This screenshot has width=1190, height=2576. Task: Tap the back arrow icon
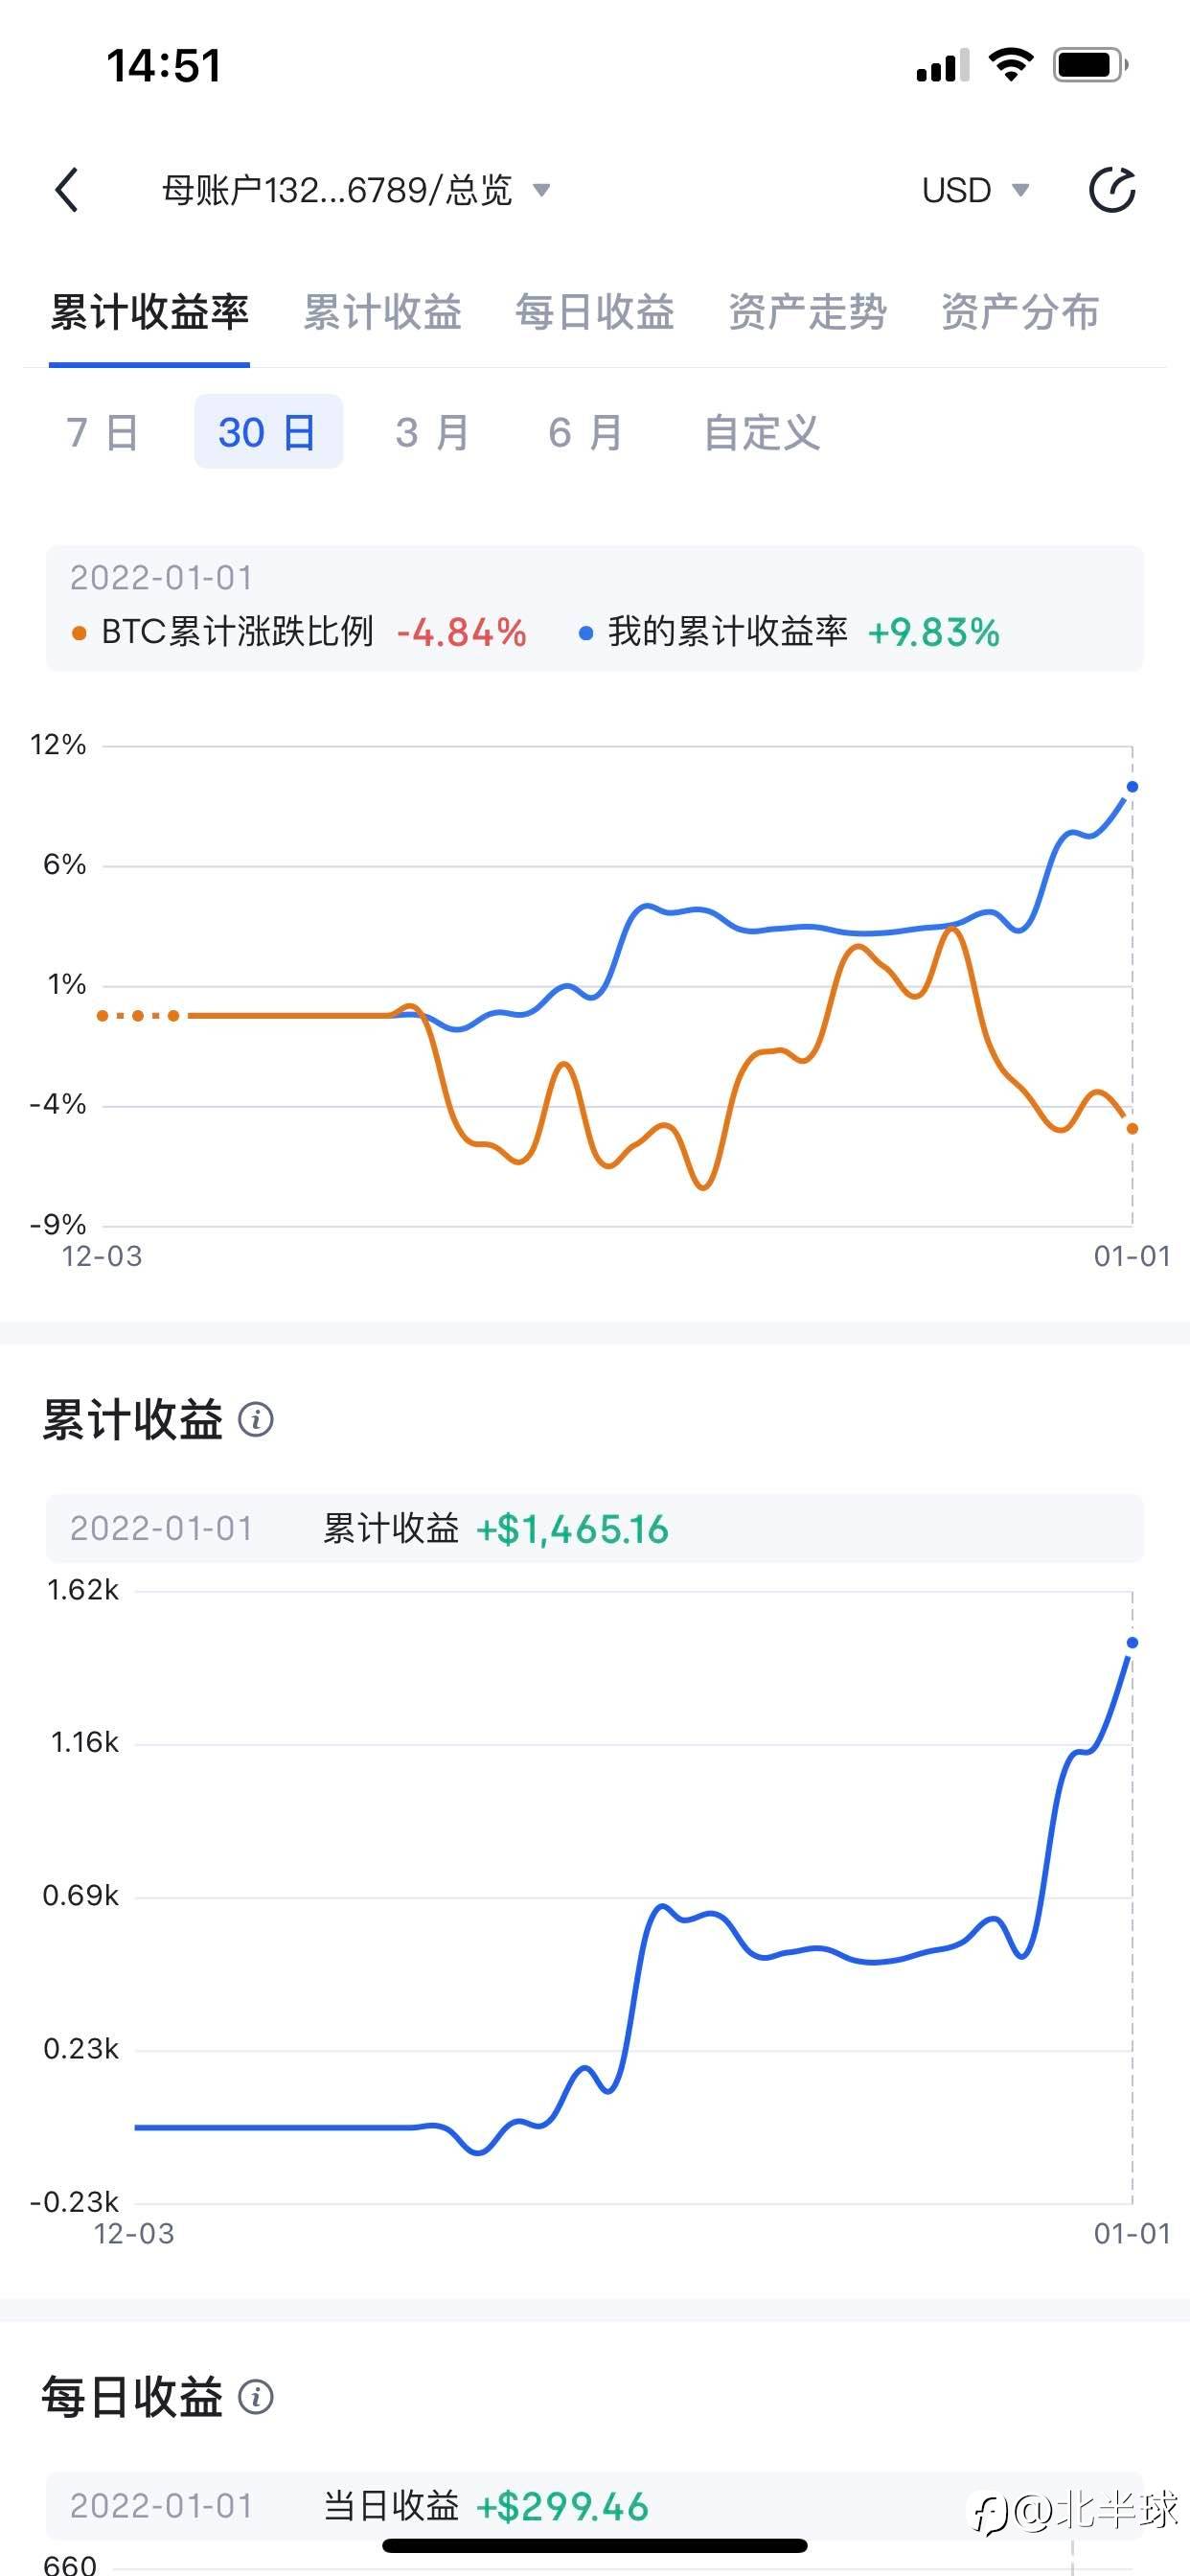(x=66, y=190)
